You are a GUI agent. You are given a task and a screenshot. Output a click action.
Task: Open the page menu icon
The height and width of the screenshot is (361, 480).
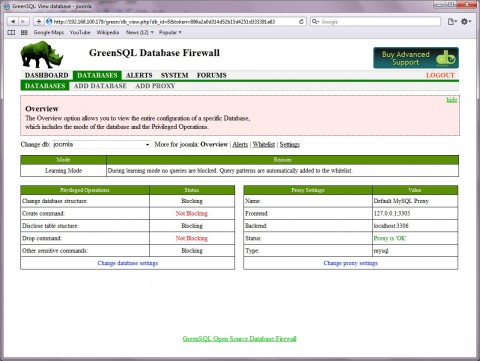[x=451, y=21]
